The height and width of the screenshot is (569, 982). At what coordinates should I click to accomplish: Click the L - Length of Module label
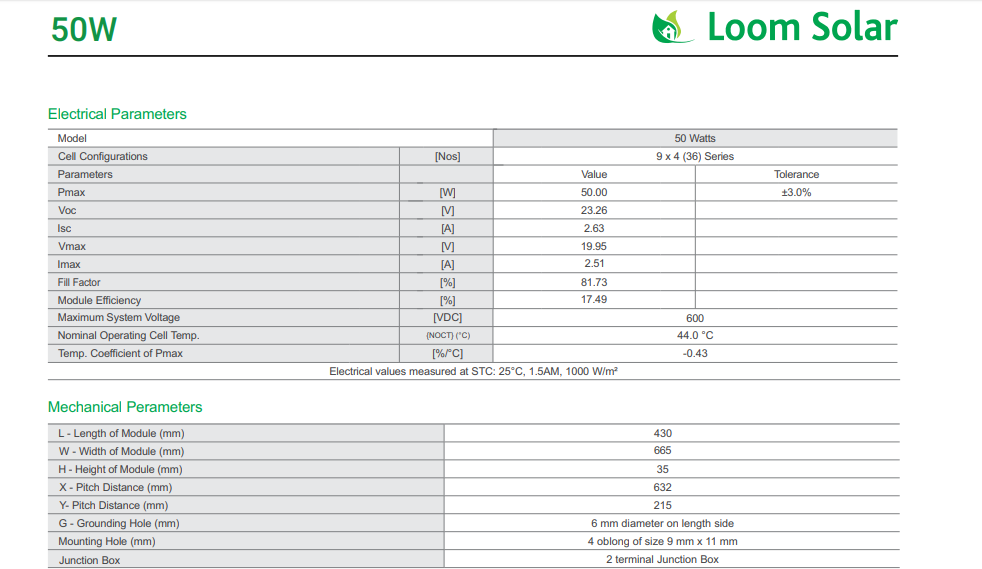(x=121, y=433)
